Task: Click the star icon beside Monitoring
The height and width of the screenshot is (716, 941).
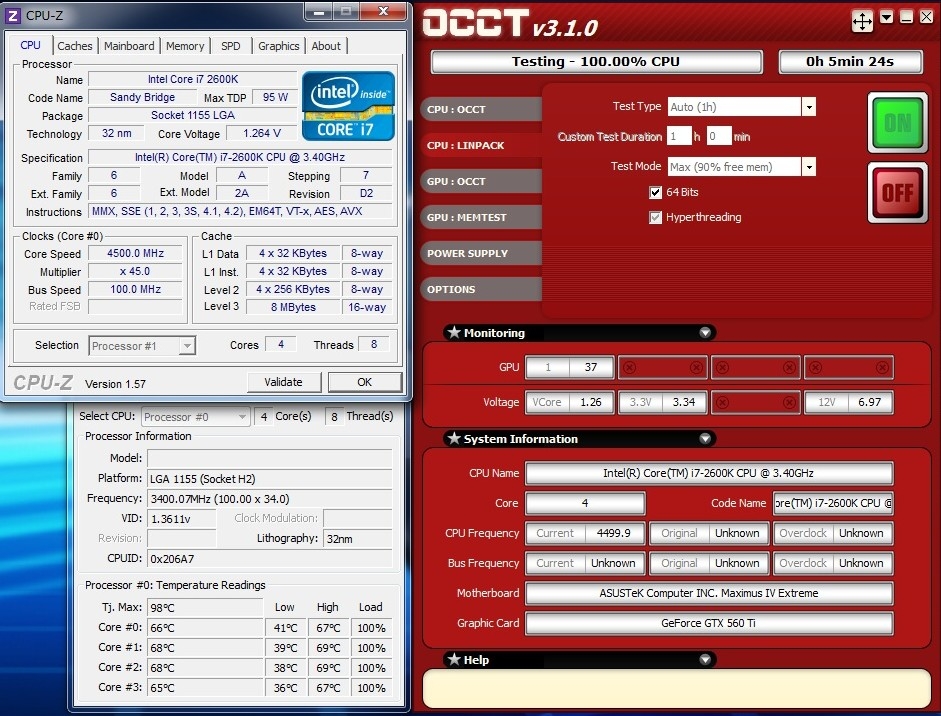Action: [454, 332]
